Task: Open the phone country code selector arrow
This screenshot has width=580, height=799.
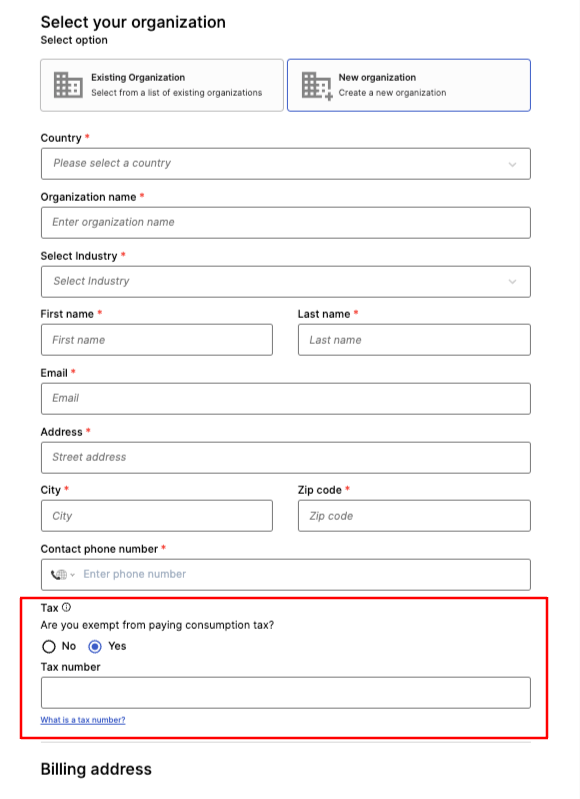Action: coord(72,575)
